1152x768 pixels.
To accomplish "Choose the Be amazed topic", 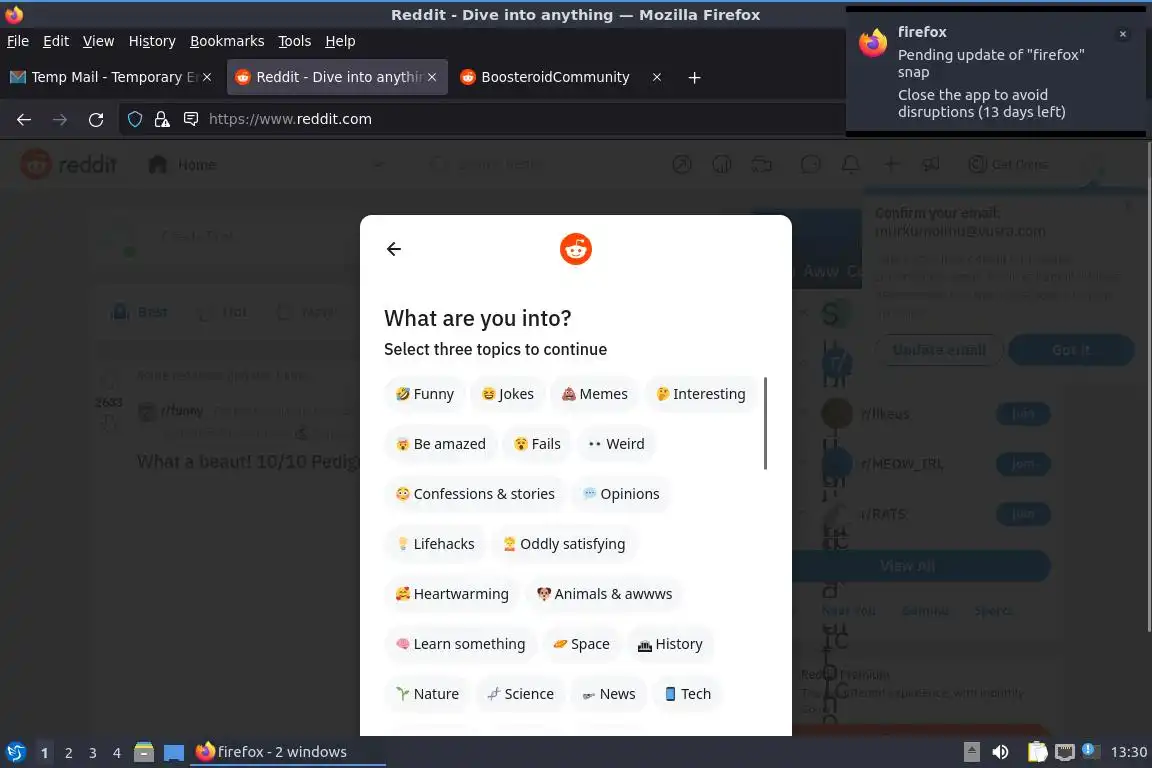I will 441,444.
